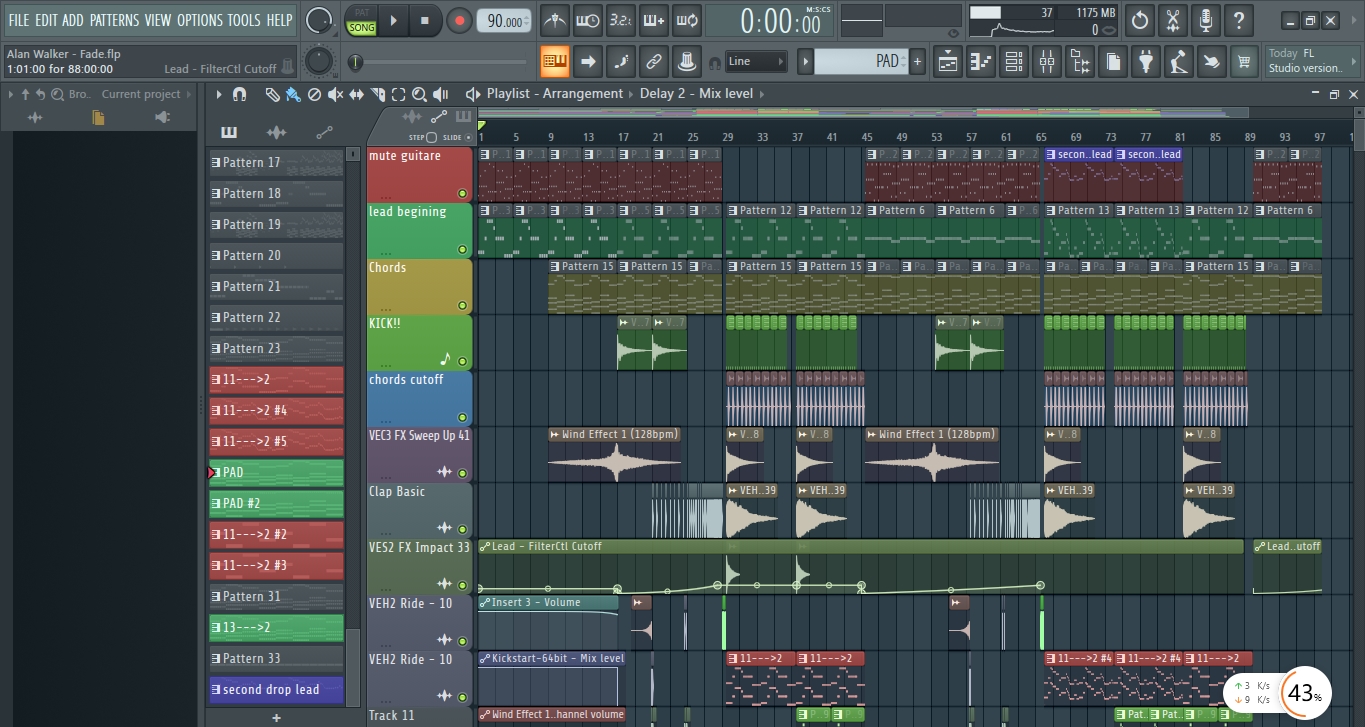This screenshot has height=727, width=1365.
Task: Click the record button
Action: click(459, 20)
